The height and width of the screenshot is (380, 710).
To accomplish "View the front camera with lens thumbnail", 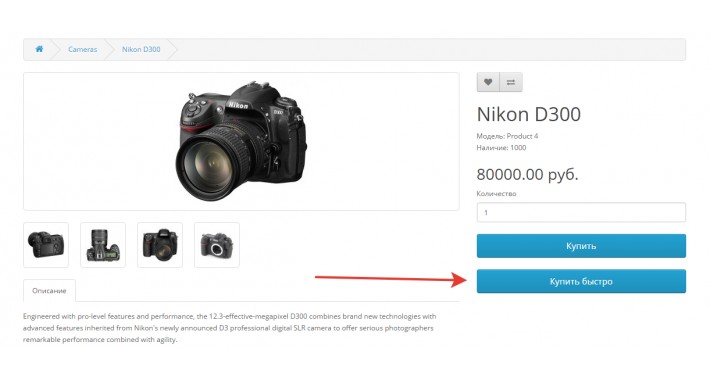I will (x=160, y=245).
